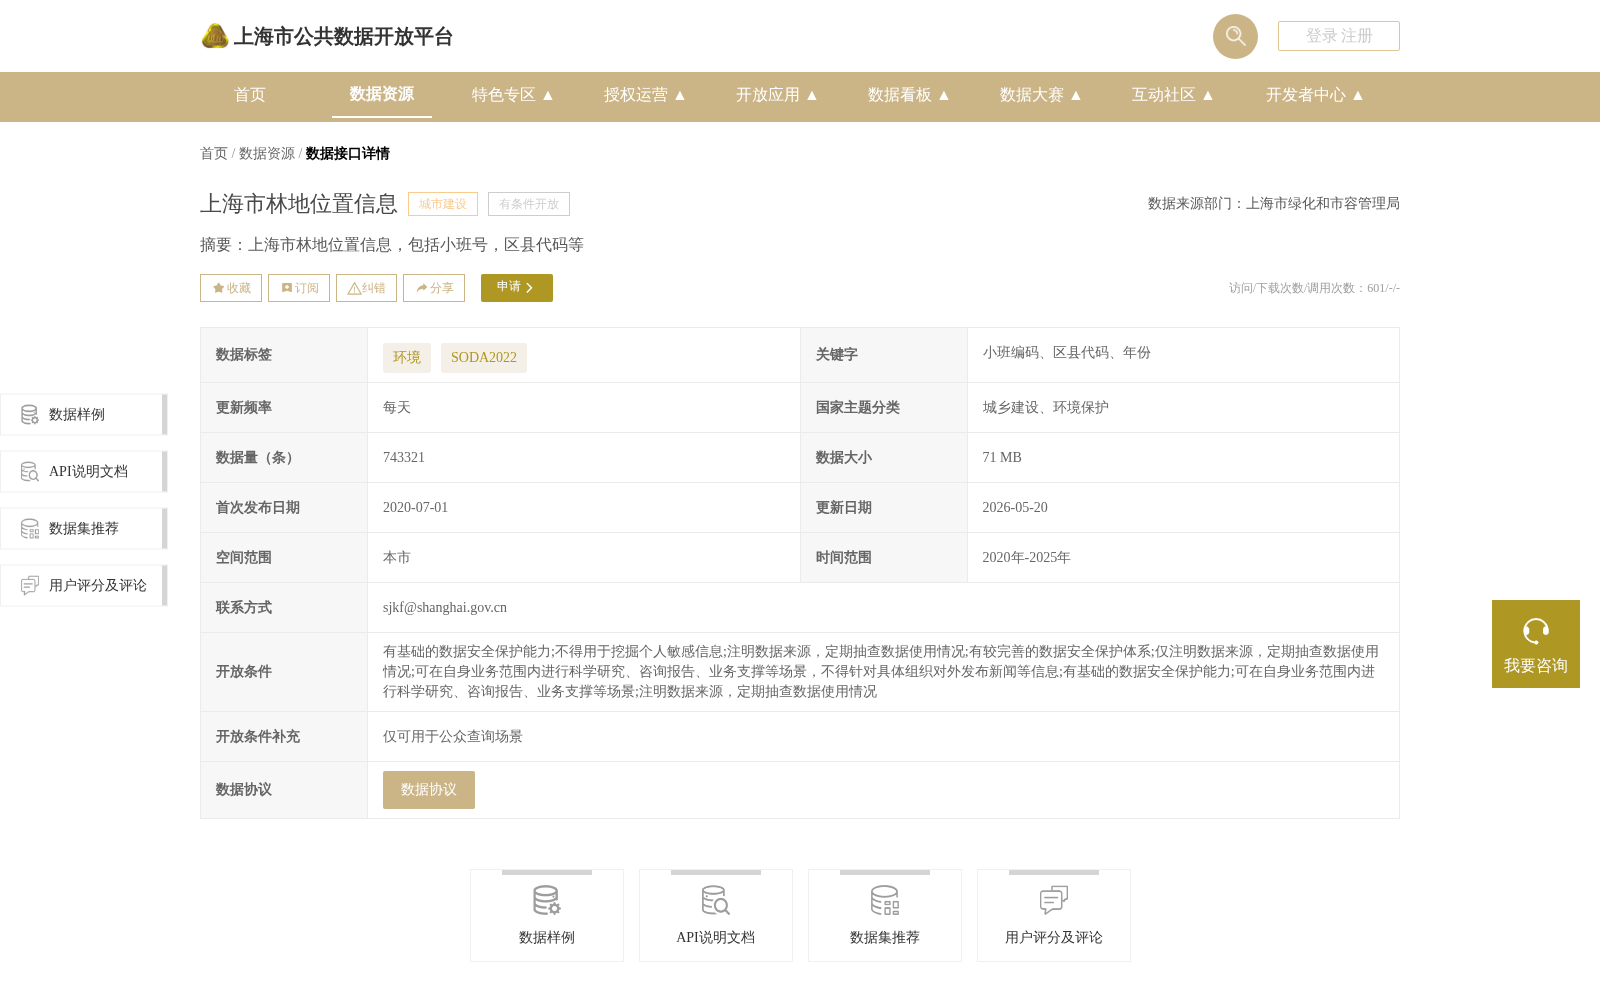Click dataset recommendation icon in left sidebar
Image resolution: width=1600 pixels, height=1000 pixels.
[30, 528]
